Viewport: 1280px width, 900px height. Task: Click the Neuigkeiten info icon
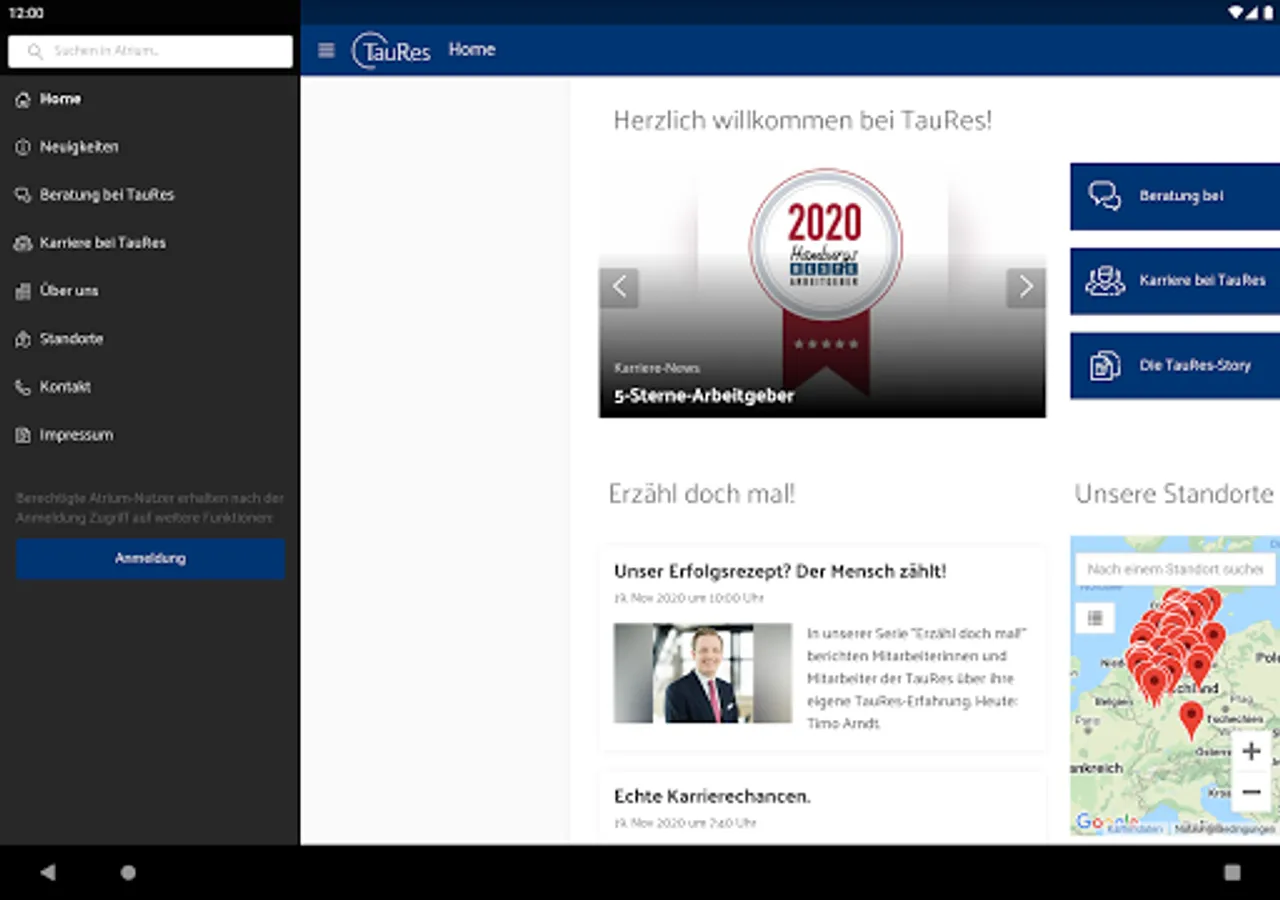(23, 147)
